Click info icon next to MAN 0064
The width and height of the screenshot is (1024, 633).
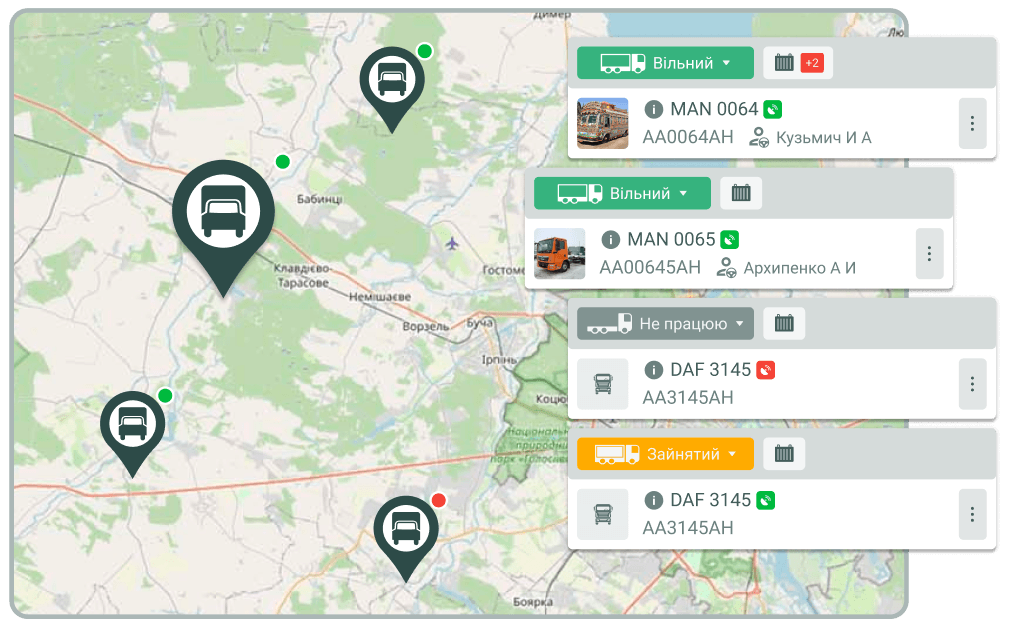pyautogui.click(x=654, y=109)
